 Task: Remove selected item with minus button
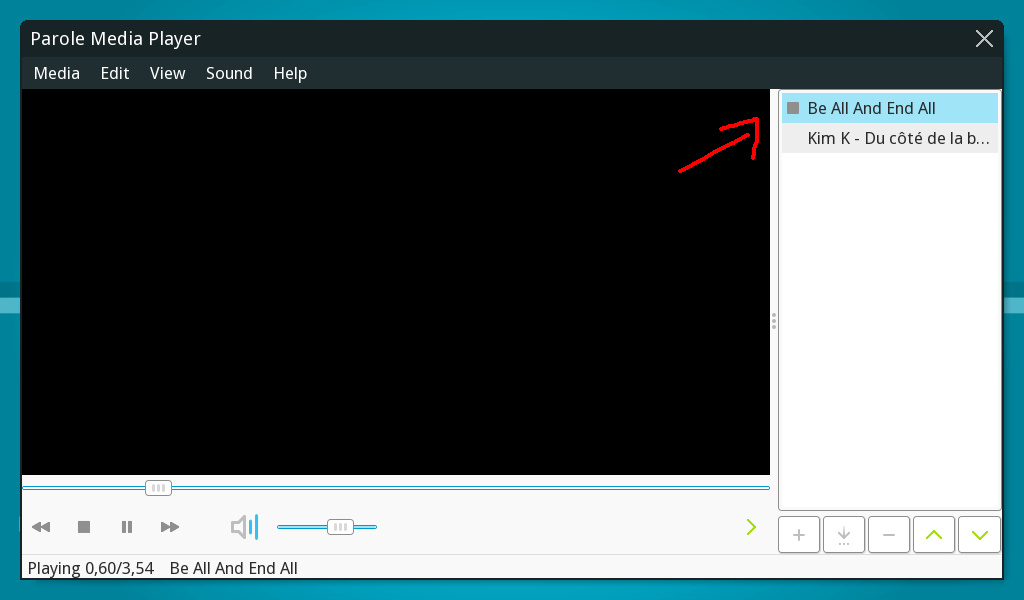(889, 535)
